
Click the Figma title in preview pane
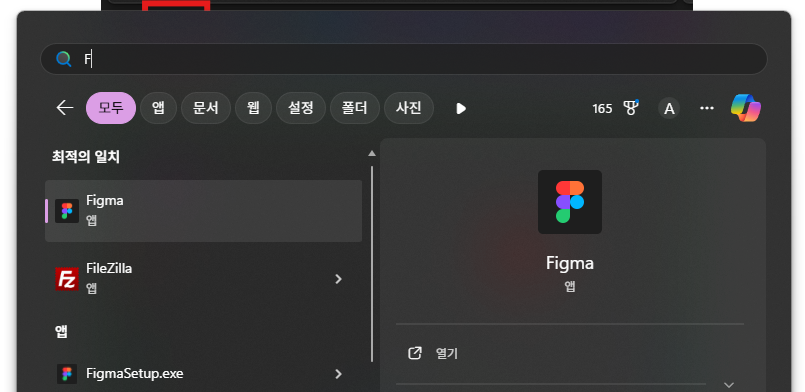(x=570, y=263)
